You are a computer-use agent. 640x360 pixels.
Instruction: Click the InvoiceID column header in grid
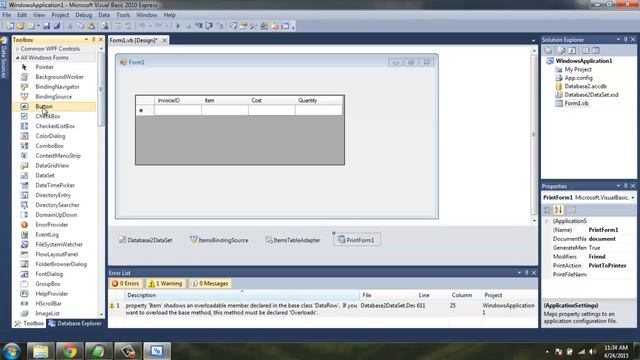coord(178,100)
